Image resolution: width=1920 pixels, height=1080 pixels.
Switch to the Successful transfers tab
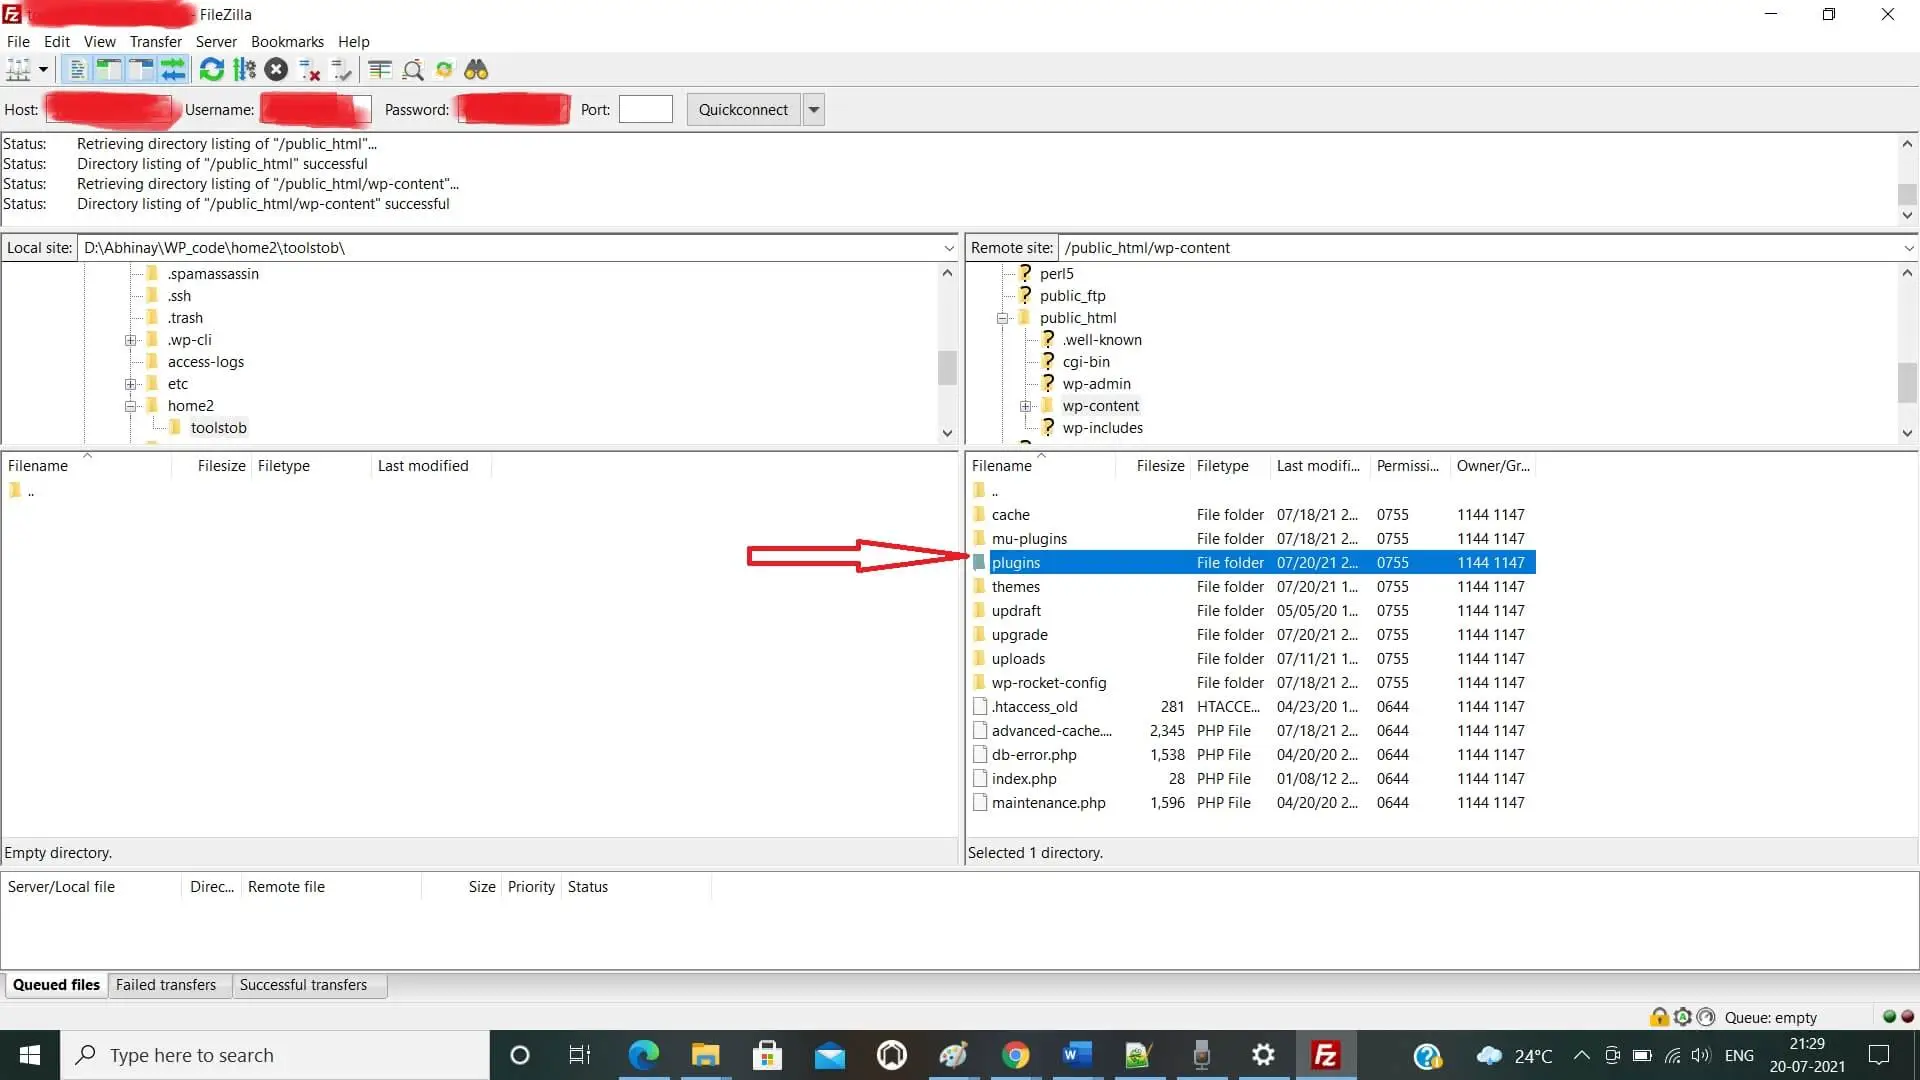pyautogui.click(x=303, y=985)
